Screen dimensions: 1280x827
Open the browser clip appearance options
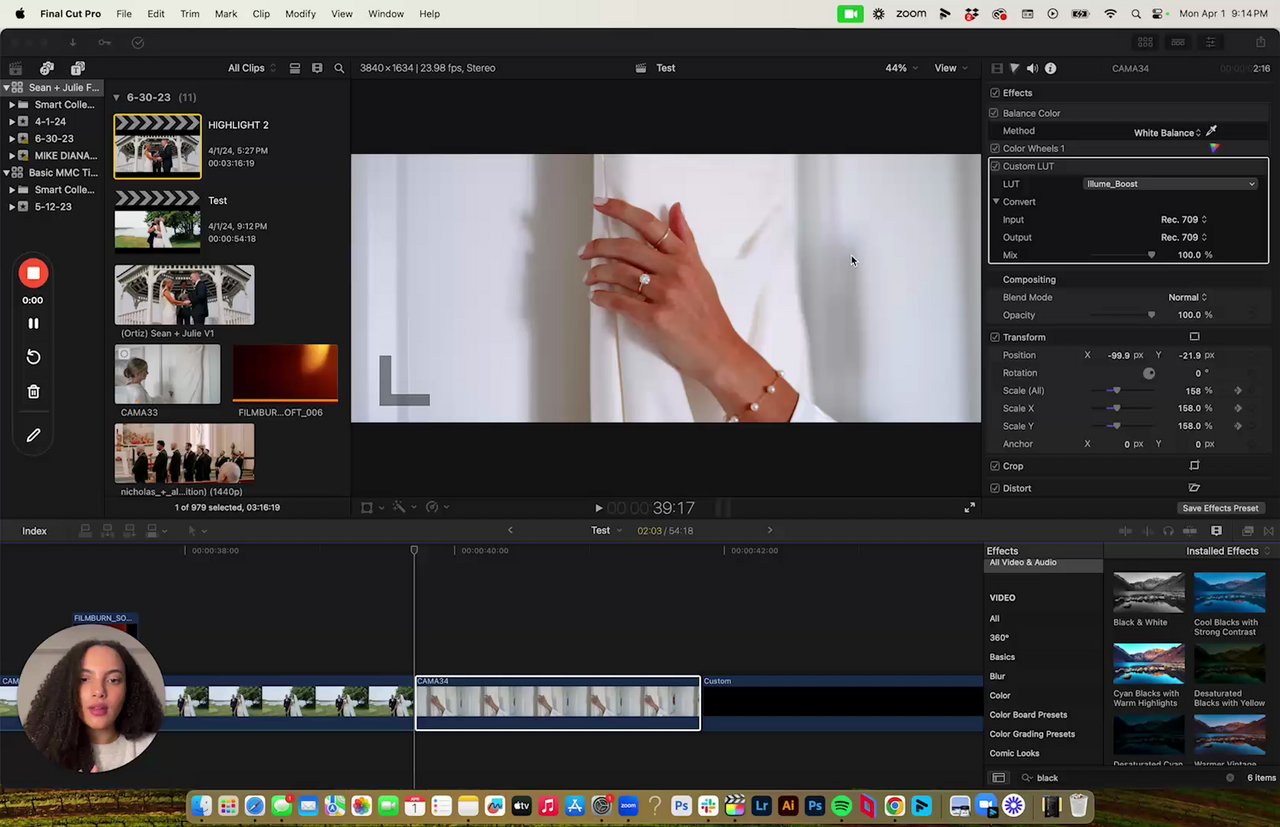point(317,68)
